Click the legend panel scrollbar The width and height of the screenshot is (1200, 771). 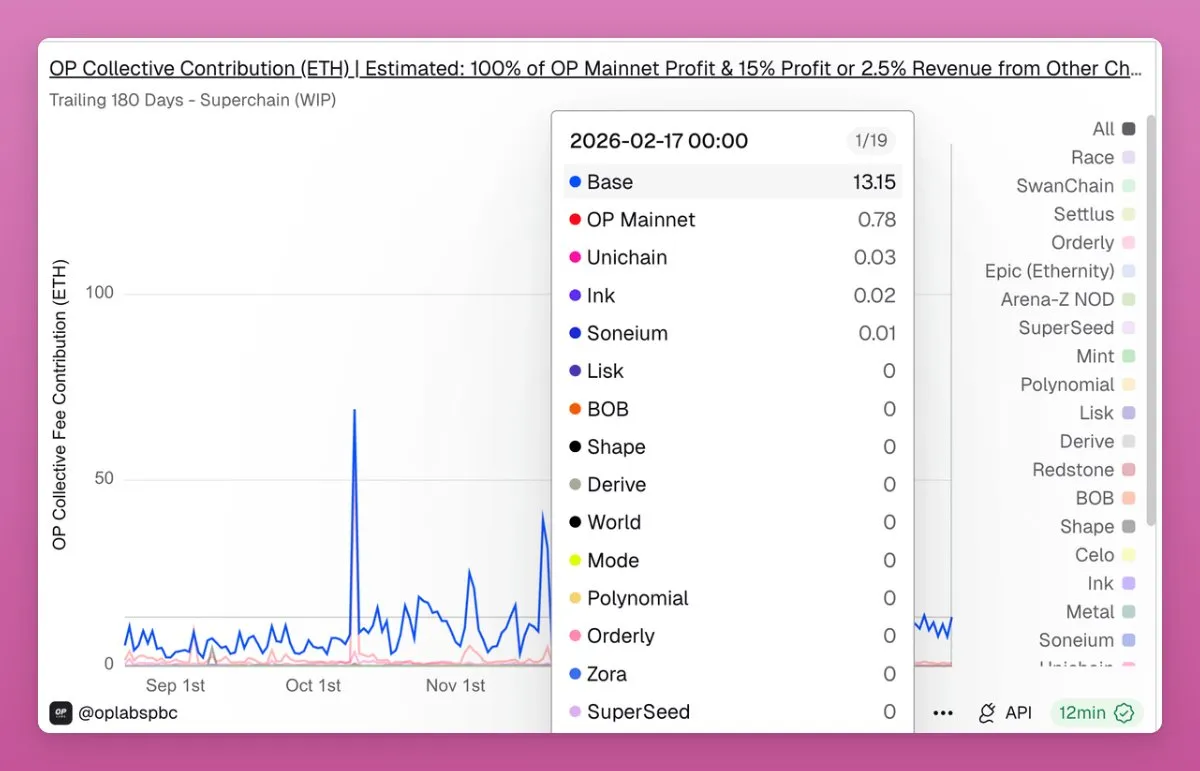tap(1151, 320)
